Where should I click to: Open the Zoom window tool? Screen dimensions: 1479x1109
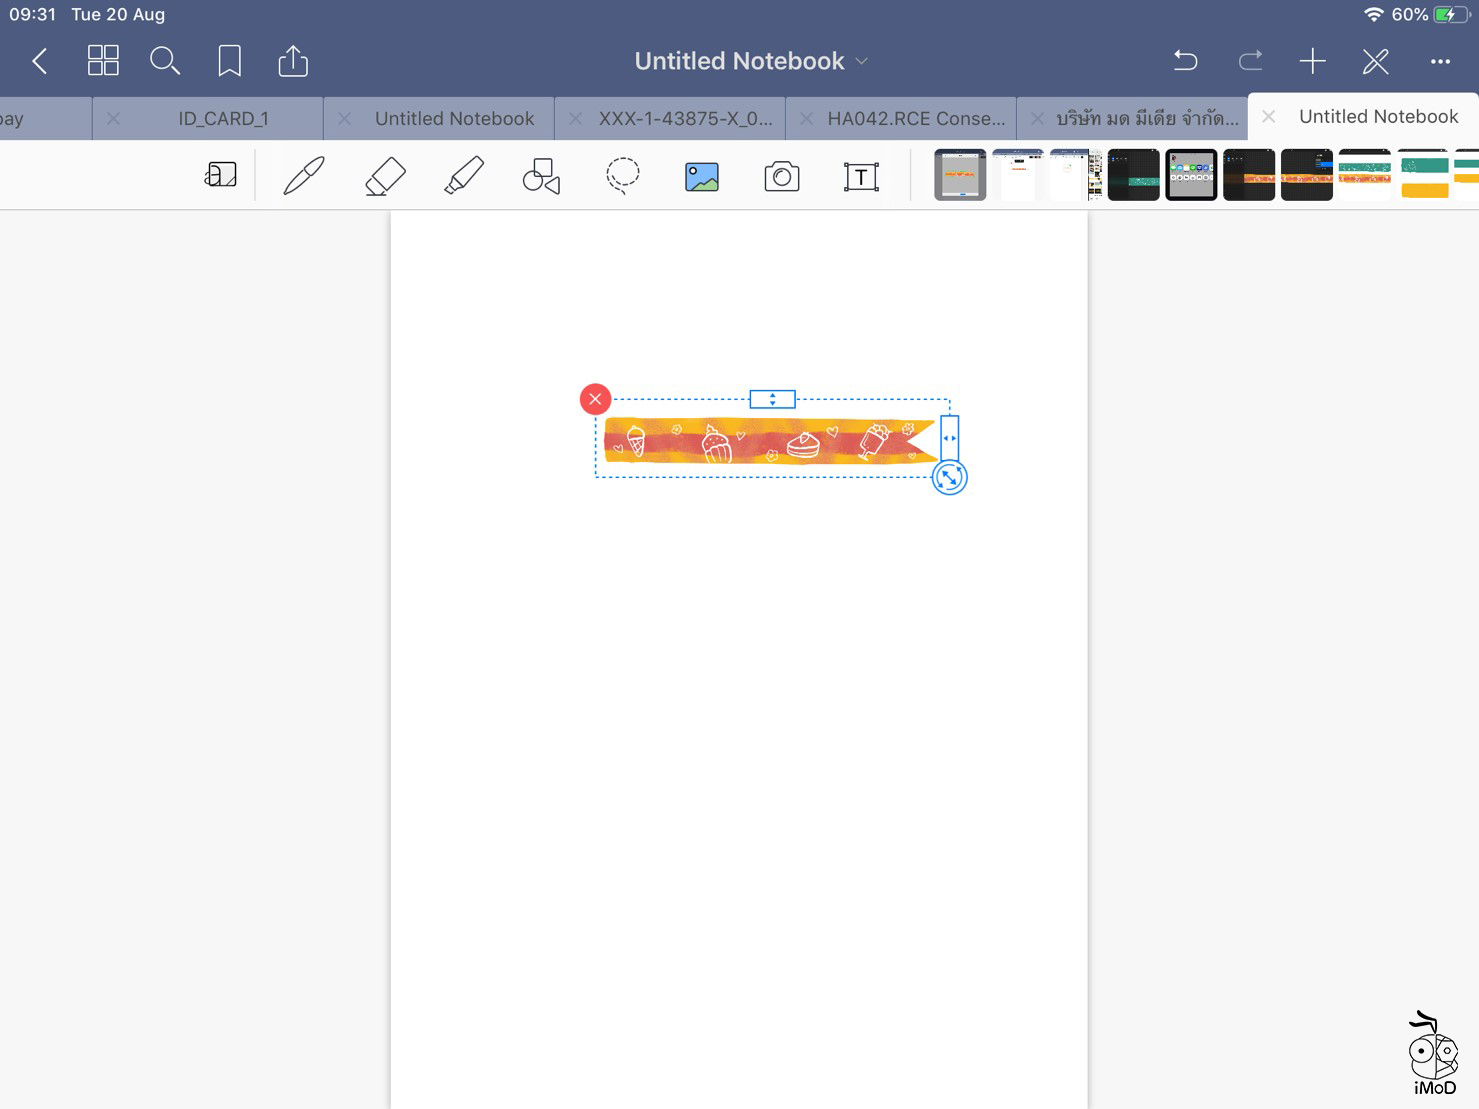(220, 174)
